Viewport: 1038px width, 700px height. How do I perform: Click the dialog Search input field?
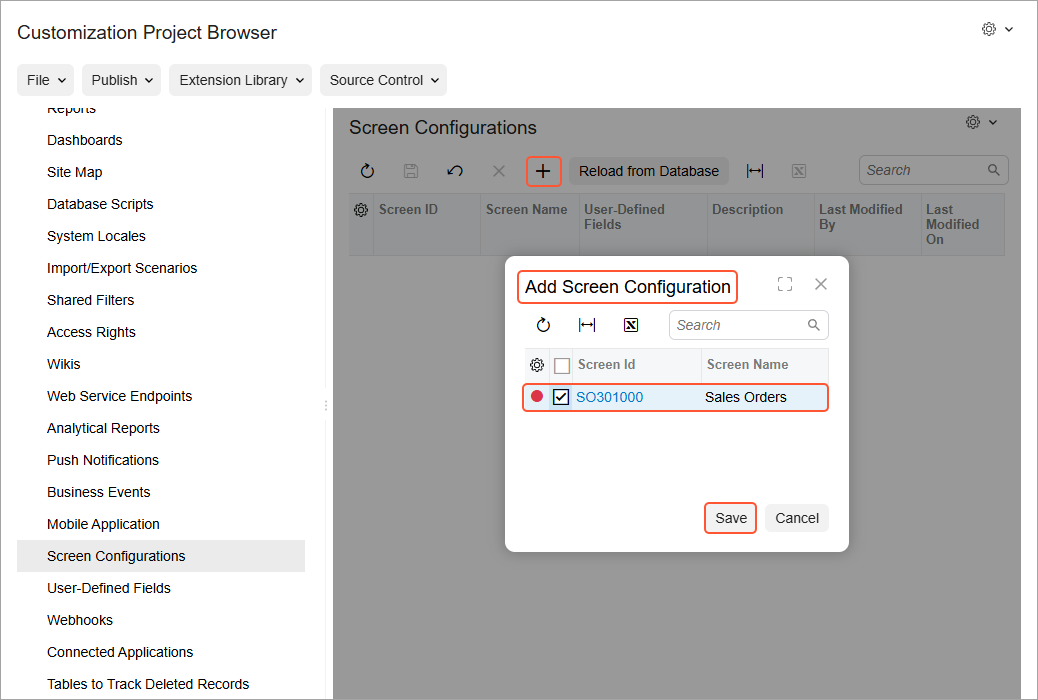(x=740, y=325)
